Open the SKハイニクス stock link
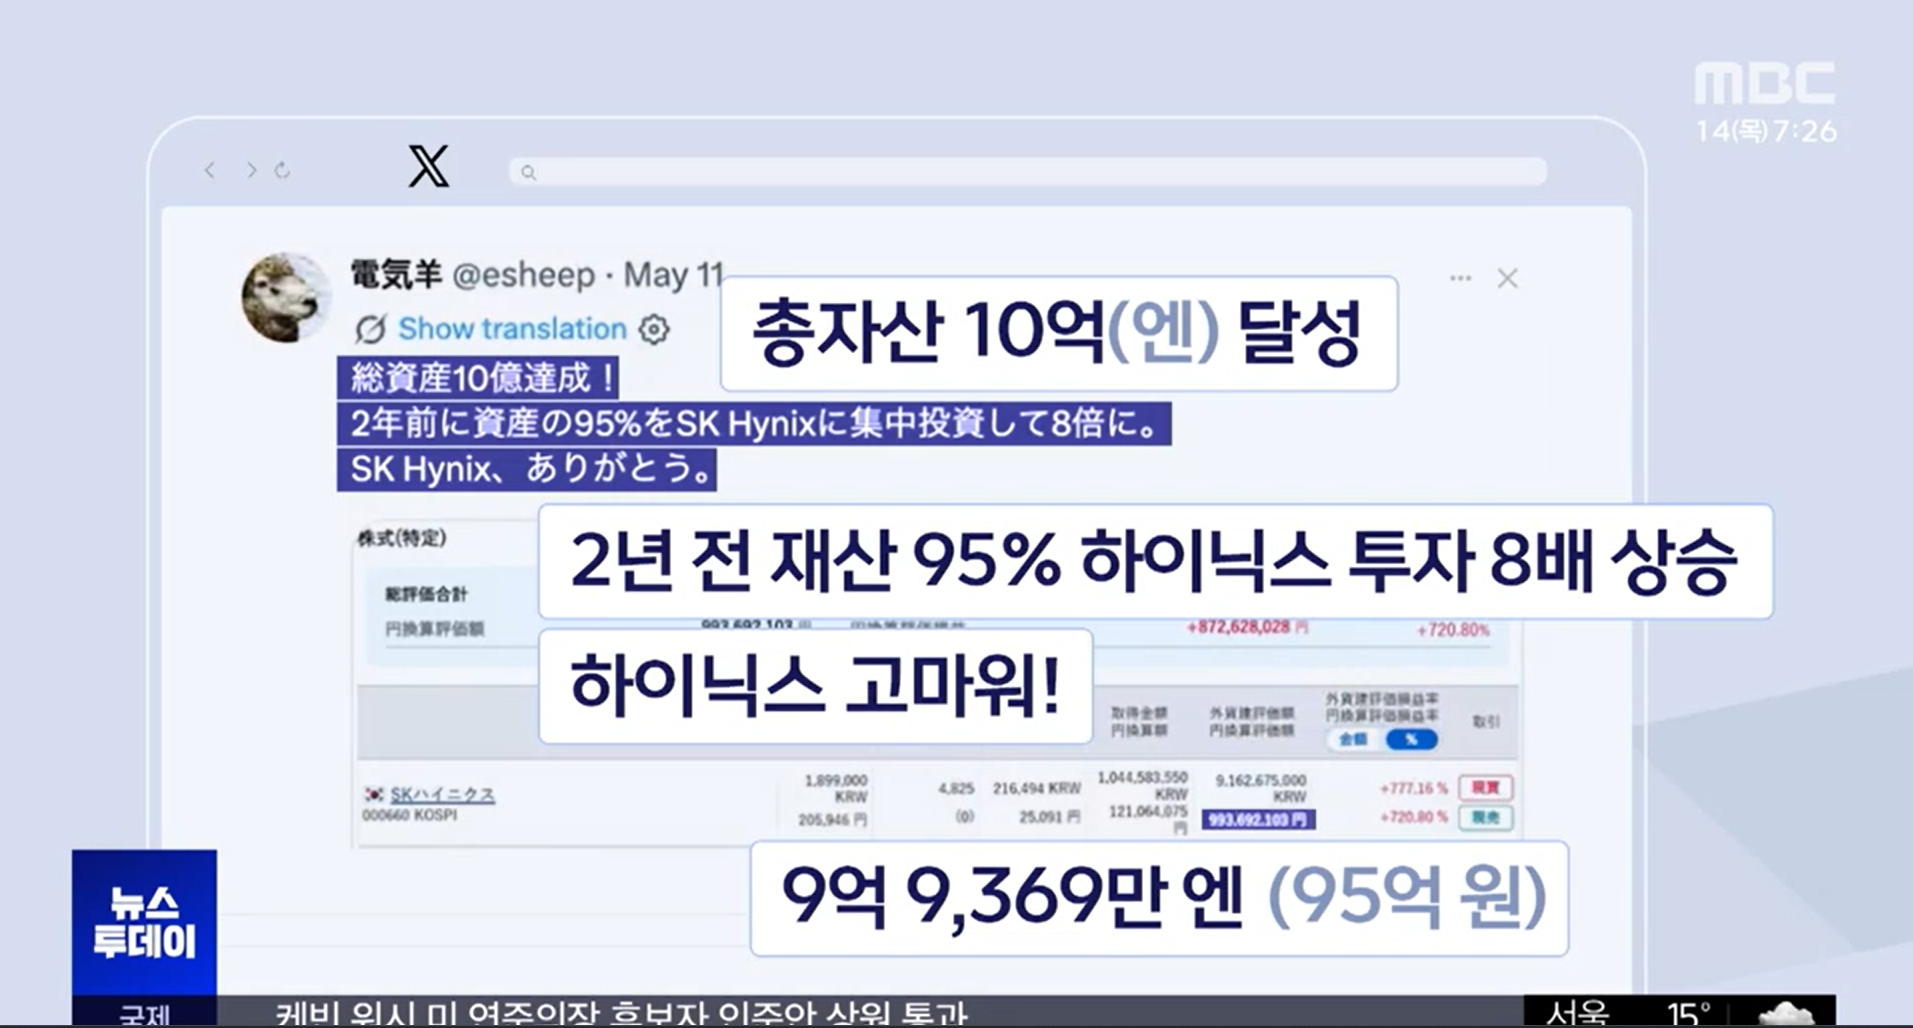The height and width of the screenshot is (1028, 1913). click(442, 794)
